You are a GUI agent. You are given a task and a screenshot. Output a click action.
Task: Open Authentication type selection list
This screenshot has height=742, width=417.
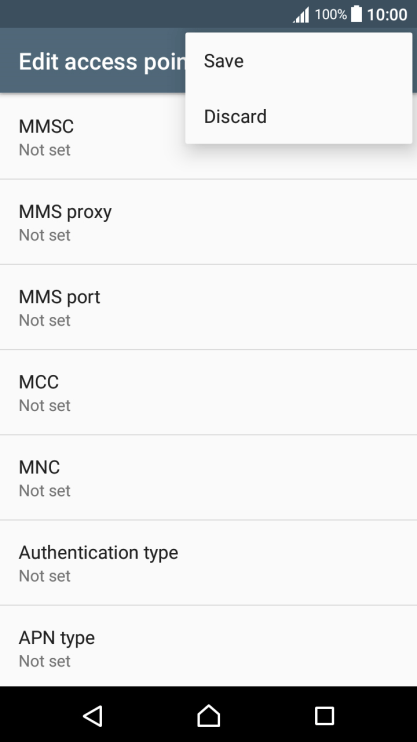coord(208,563)
